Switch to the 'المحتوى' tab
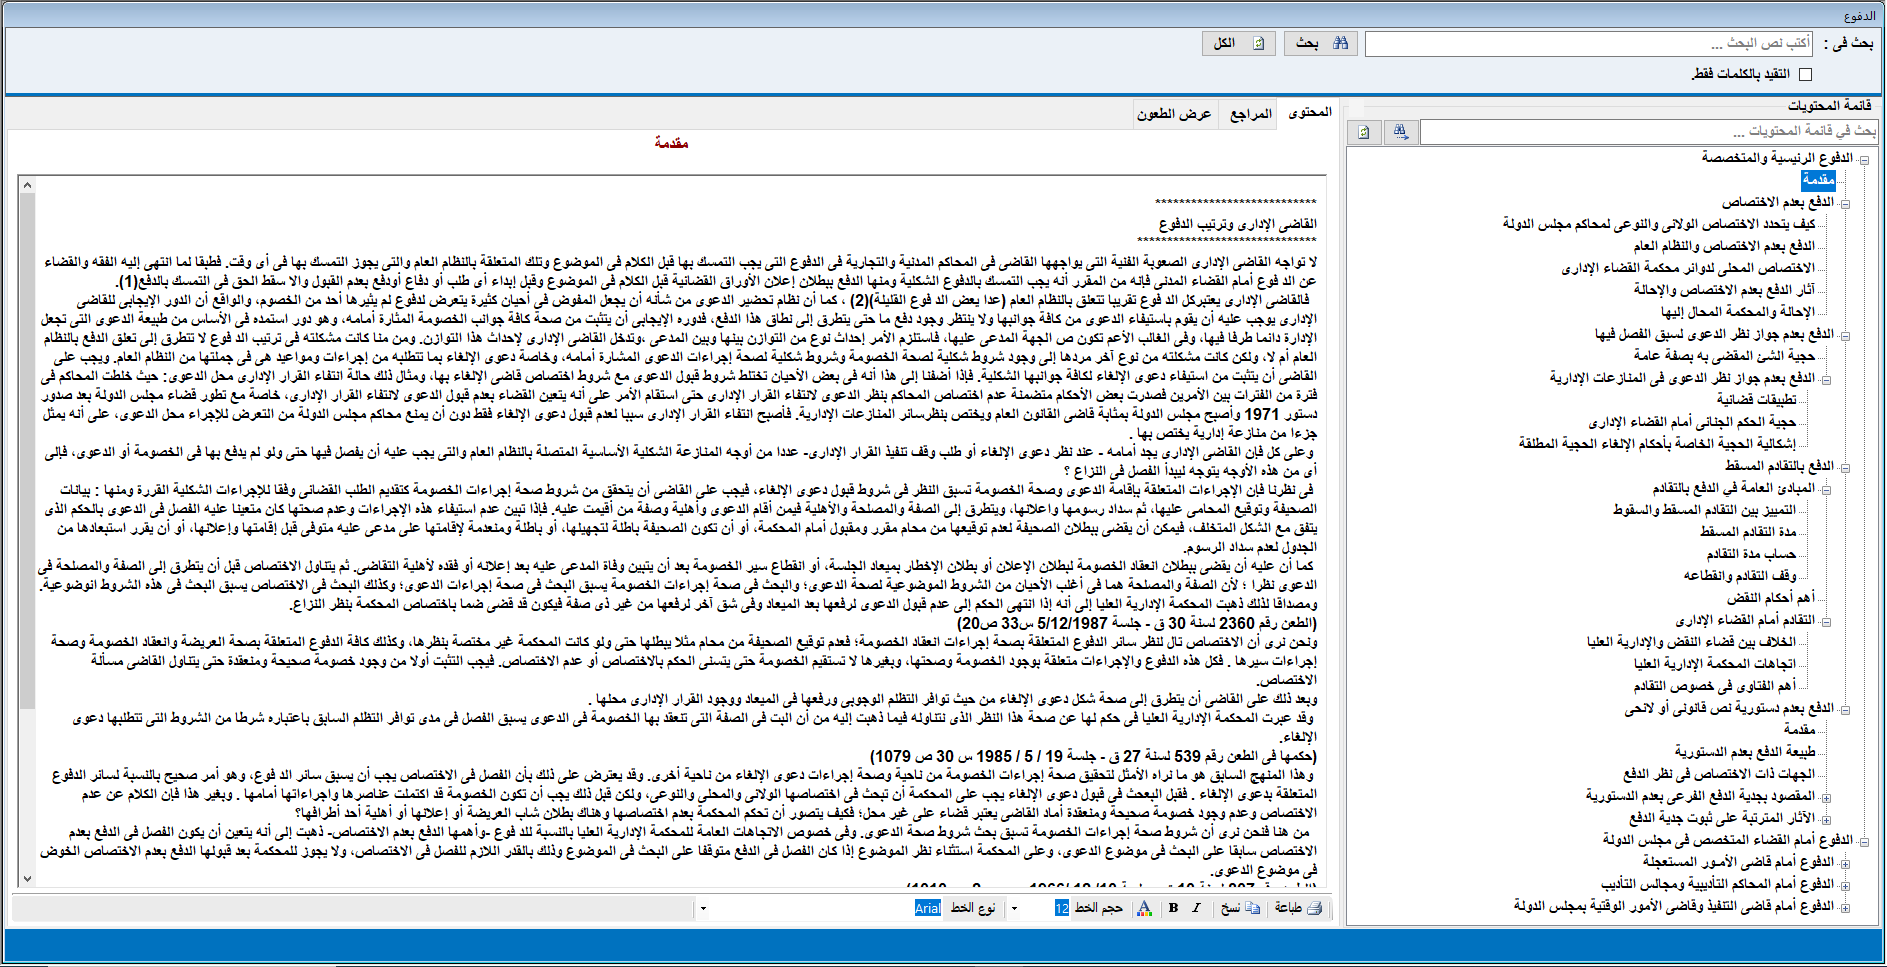 tap(1309, 113)
